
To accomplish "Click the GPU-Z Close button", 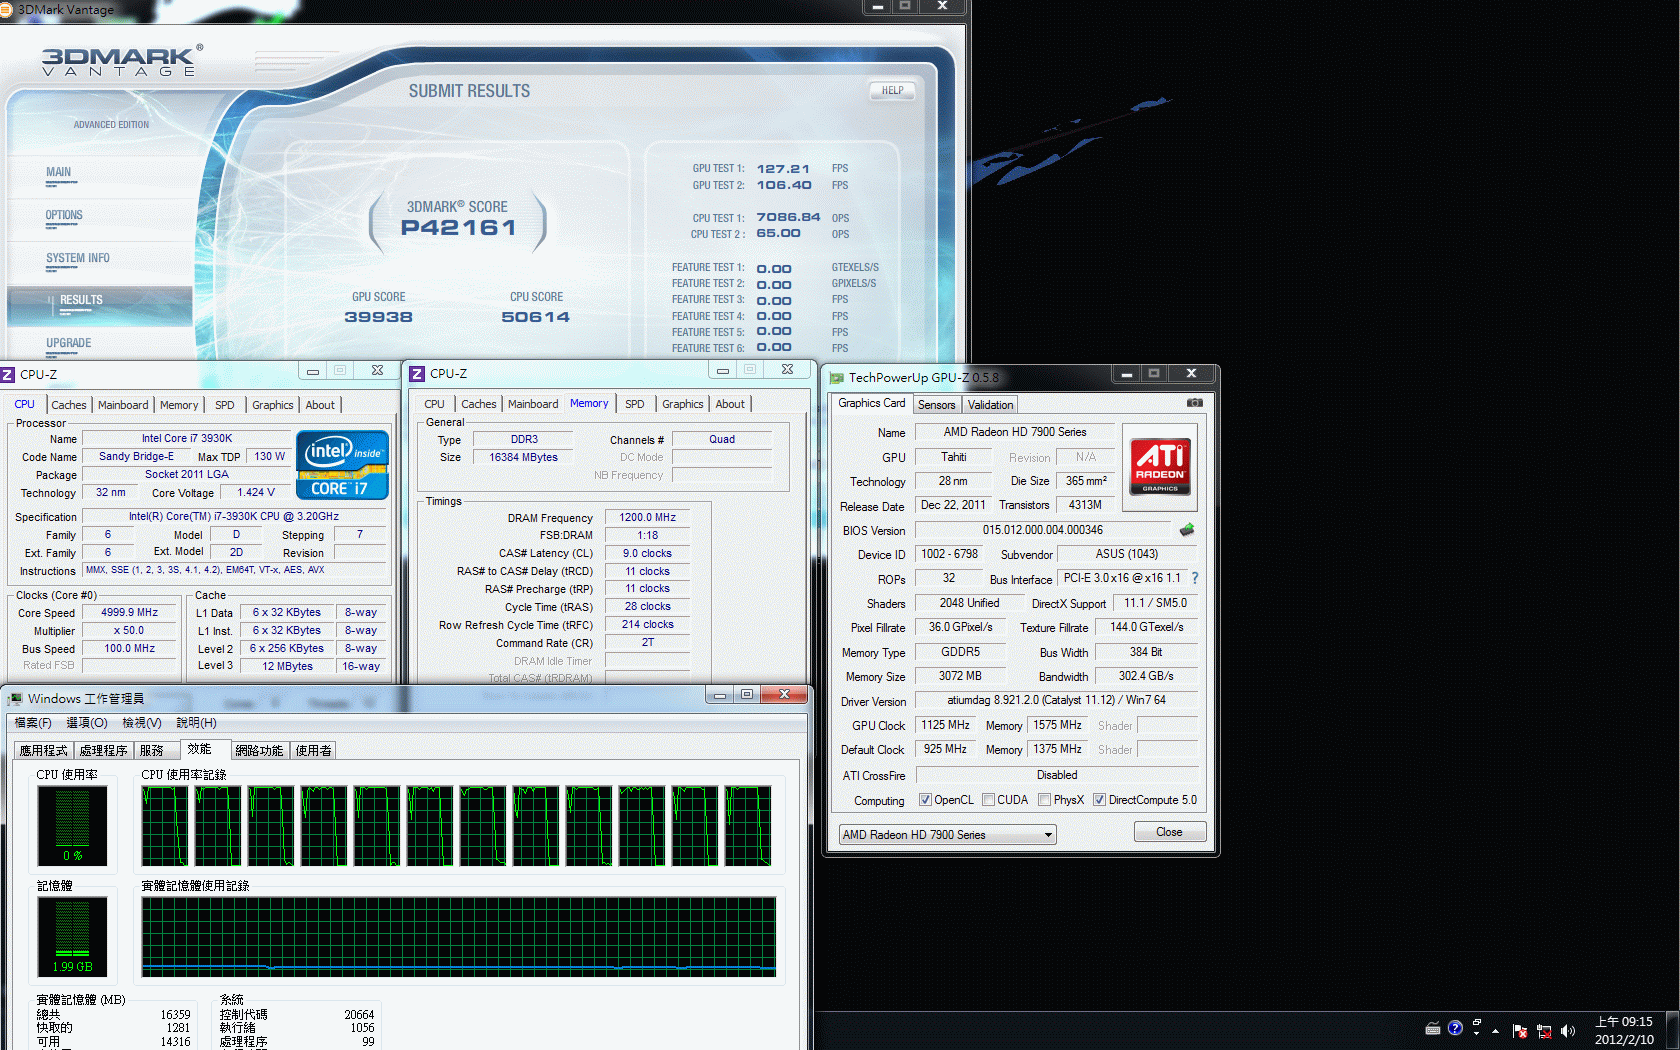I will [1169, 832].
